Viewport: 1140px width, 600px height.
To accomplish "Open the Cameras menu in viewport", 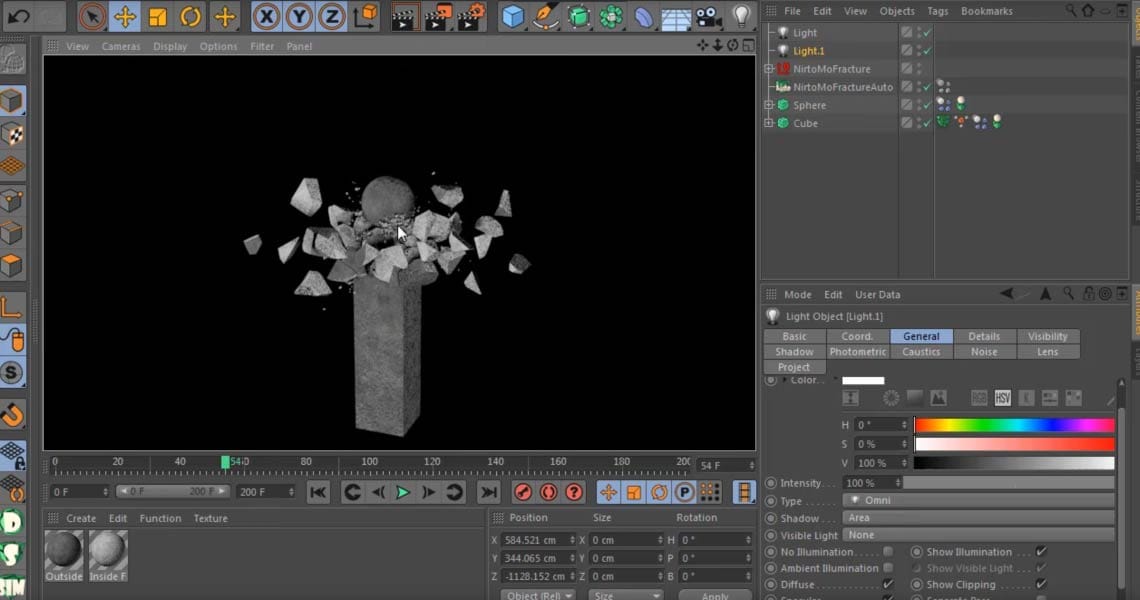I will 120,46.
